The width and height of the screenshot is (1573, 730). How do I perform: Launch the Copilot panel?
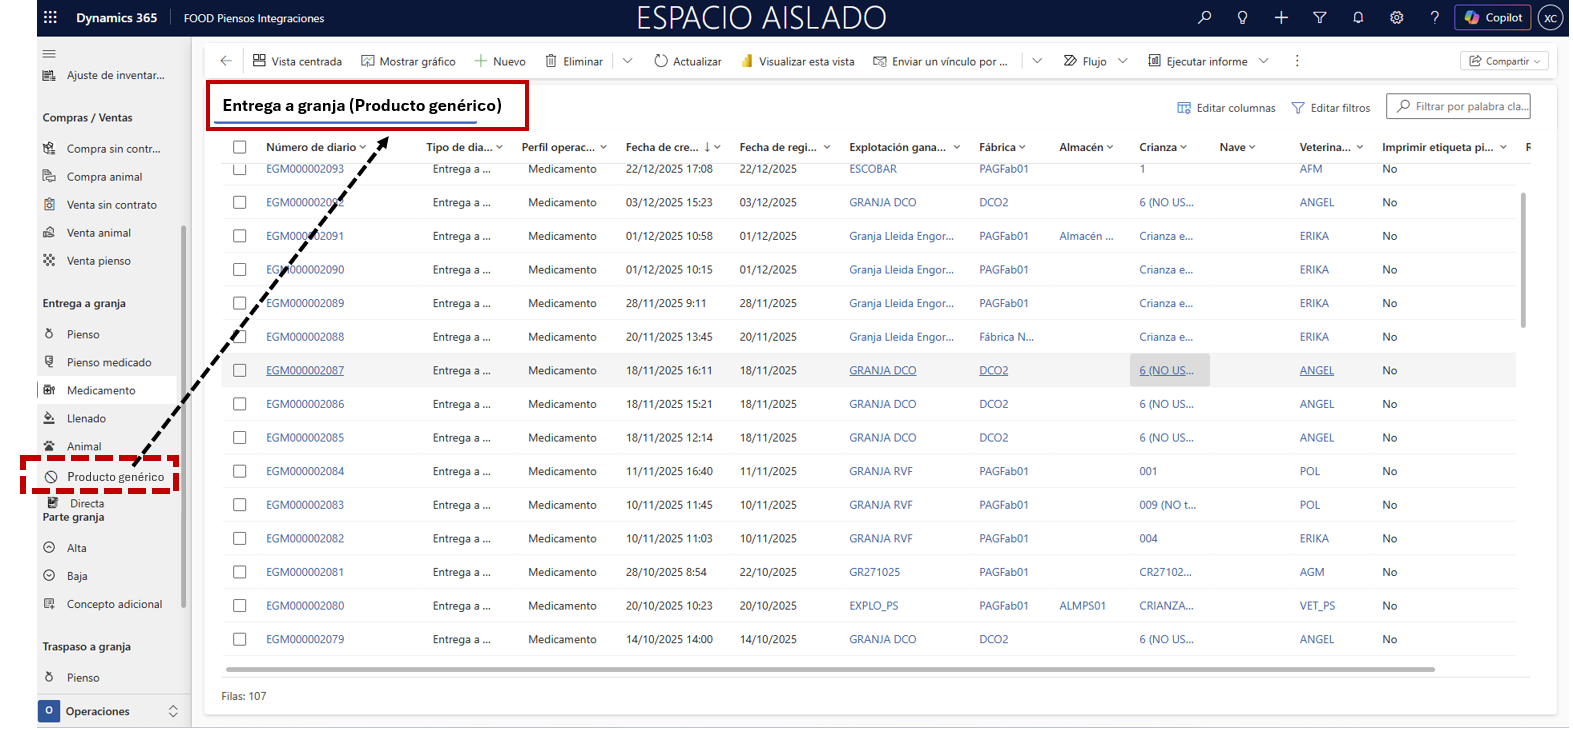click(1493, 17)
